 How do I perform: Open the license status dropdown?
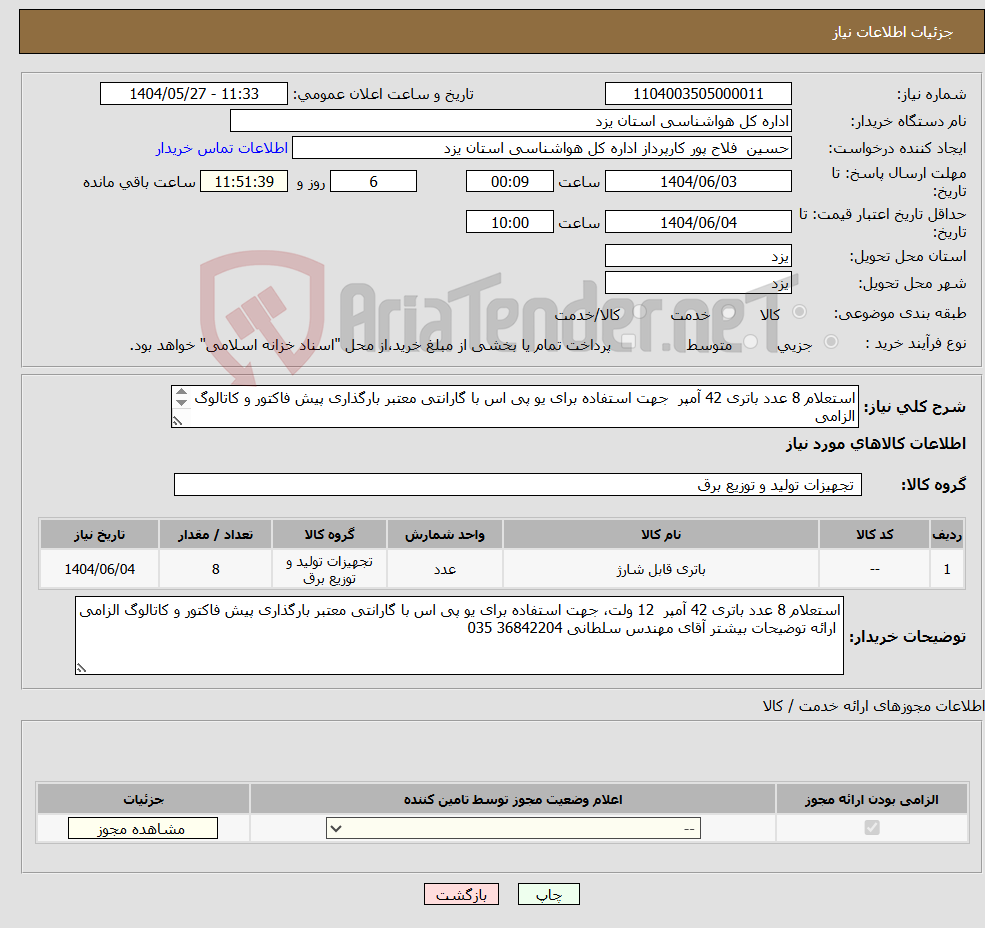click(x=513, y=828)
